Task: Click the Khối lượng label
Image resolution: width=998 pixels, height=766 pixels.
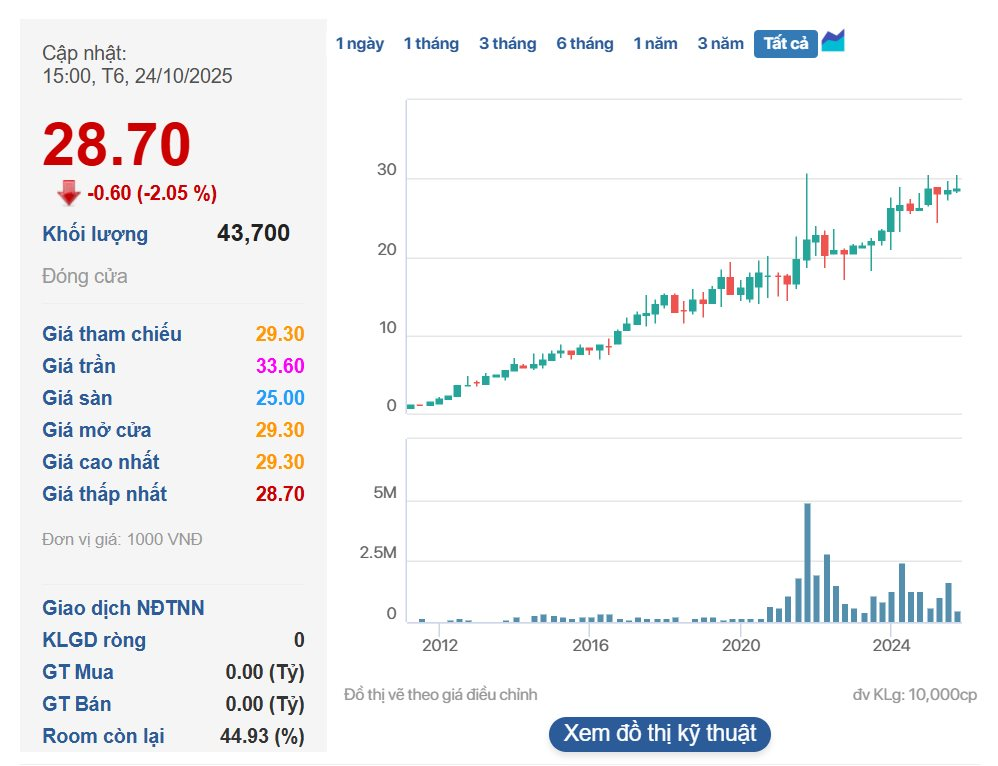Action: [95, 234]
